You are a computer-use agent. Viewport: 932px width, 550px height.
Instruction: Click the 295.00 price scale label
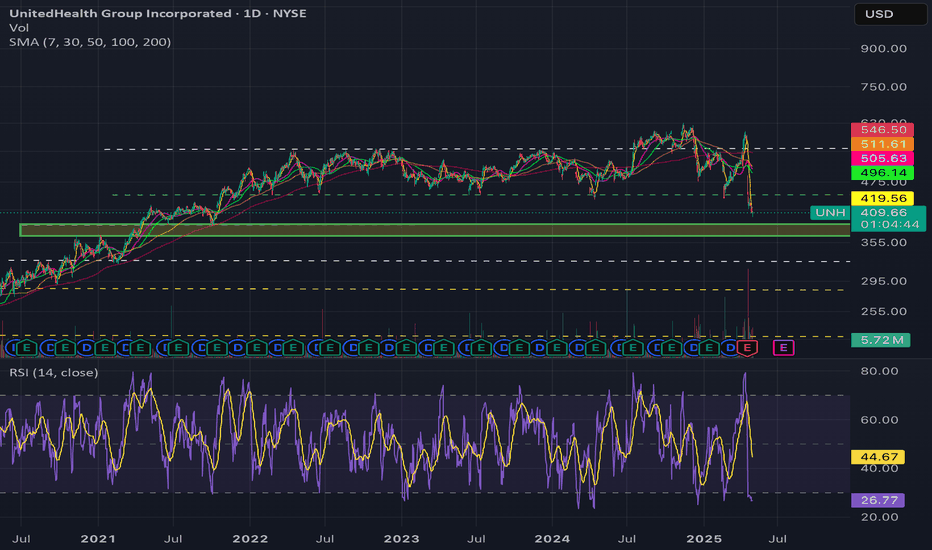tap(883, 281)
